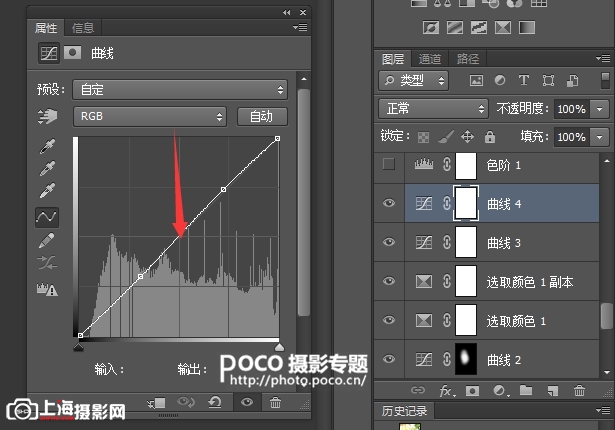Lock image pixels brush icon
This screenshot has width=615, height=430.
coord(446,137)
